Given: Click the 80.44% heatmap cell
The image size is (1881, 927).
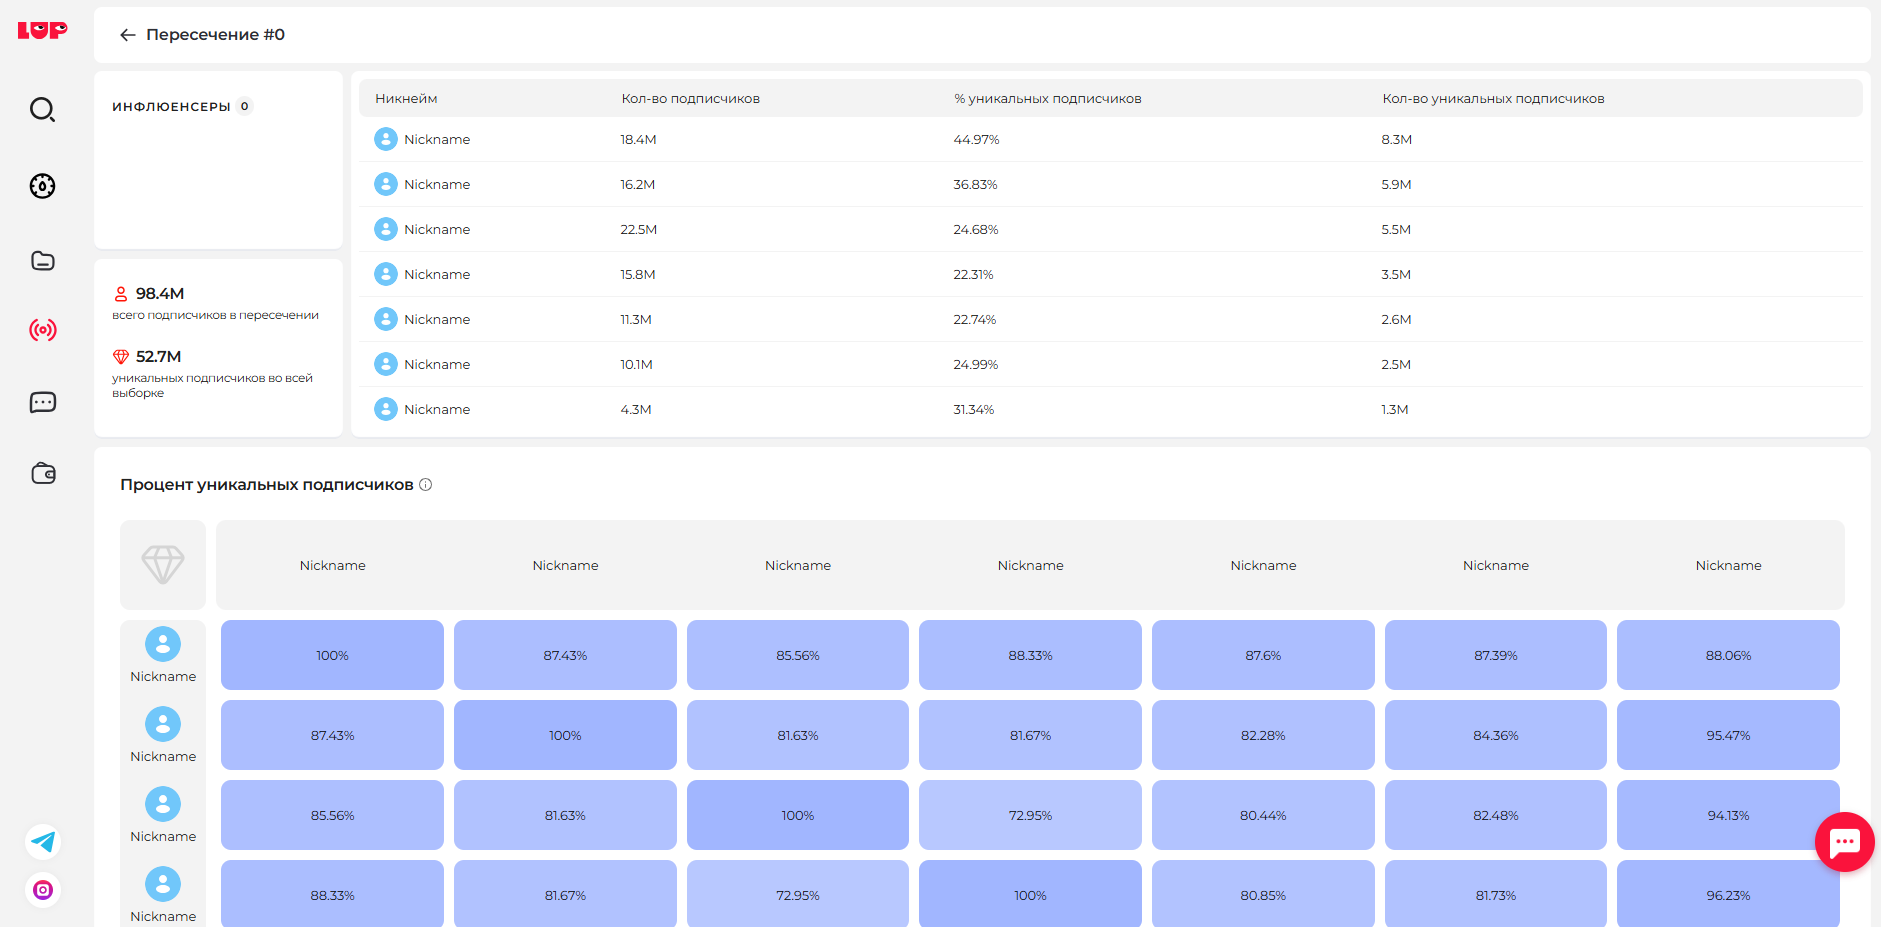Looking at the screenshot, I should pos(1262,815).
